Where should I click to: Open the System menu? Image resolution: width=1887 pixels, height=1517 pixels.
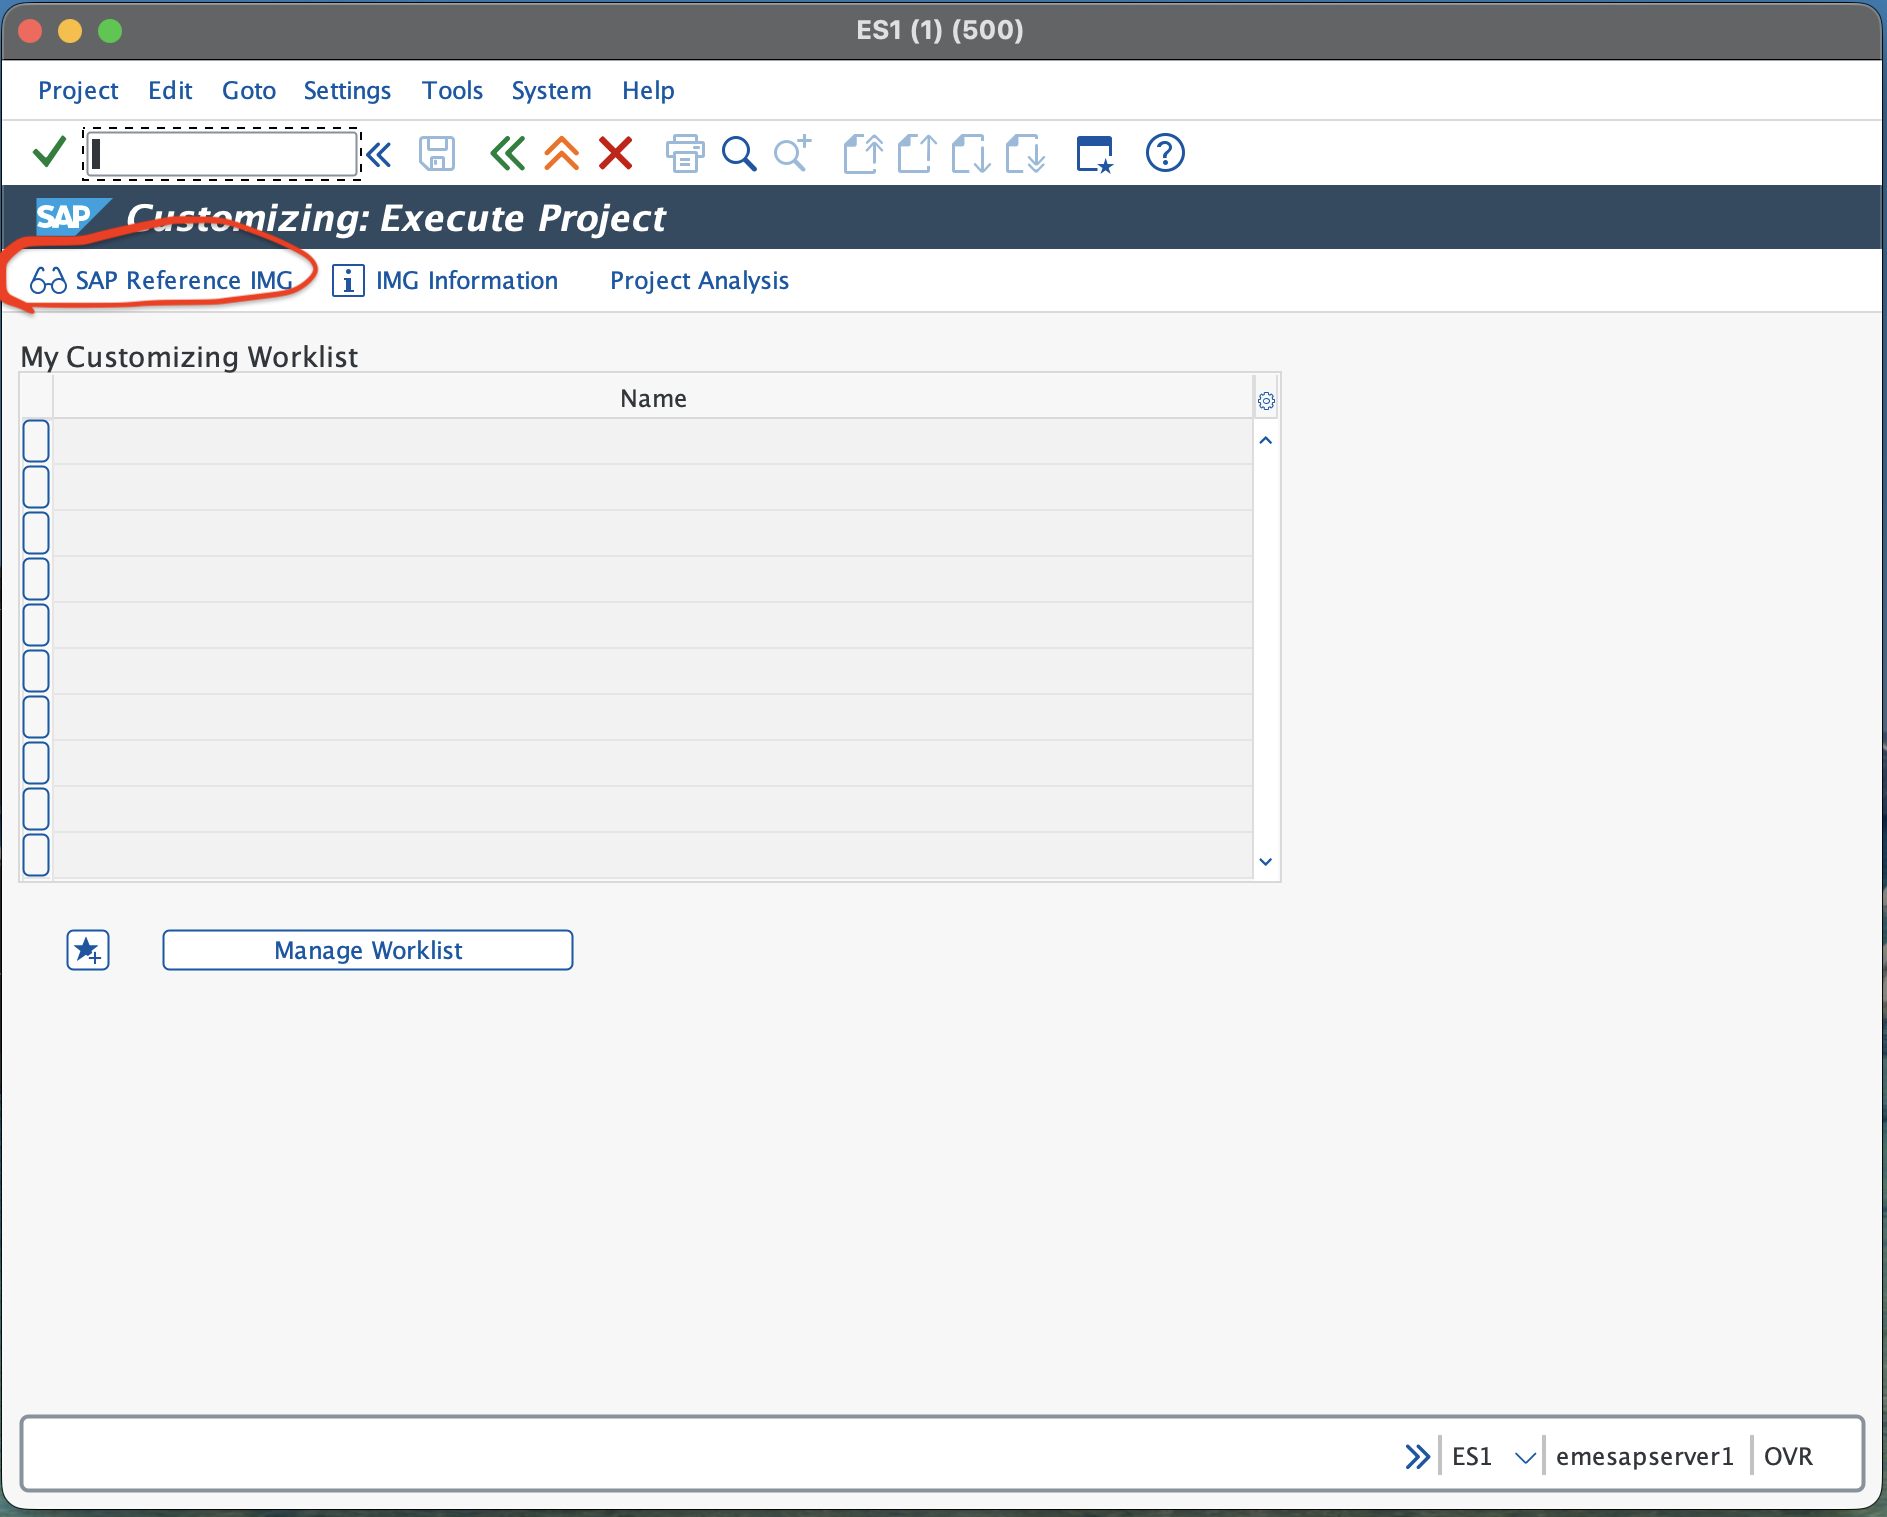pos(551,91)
